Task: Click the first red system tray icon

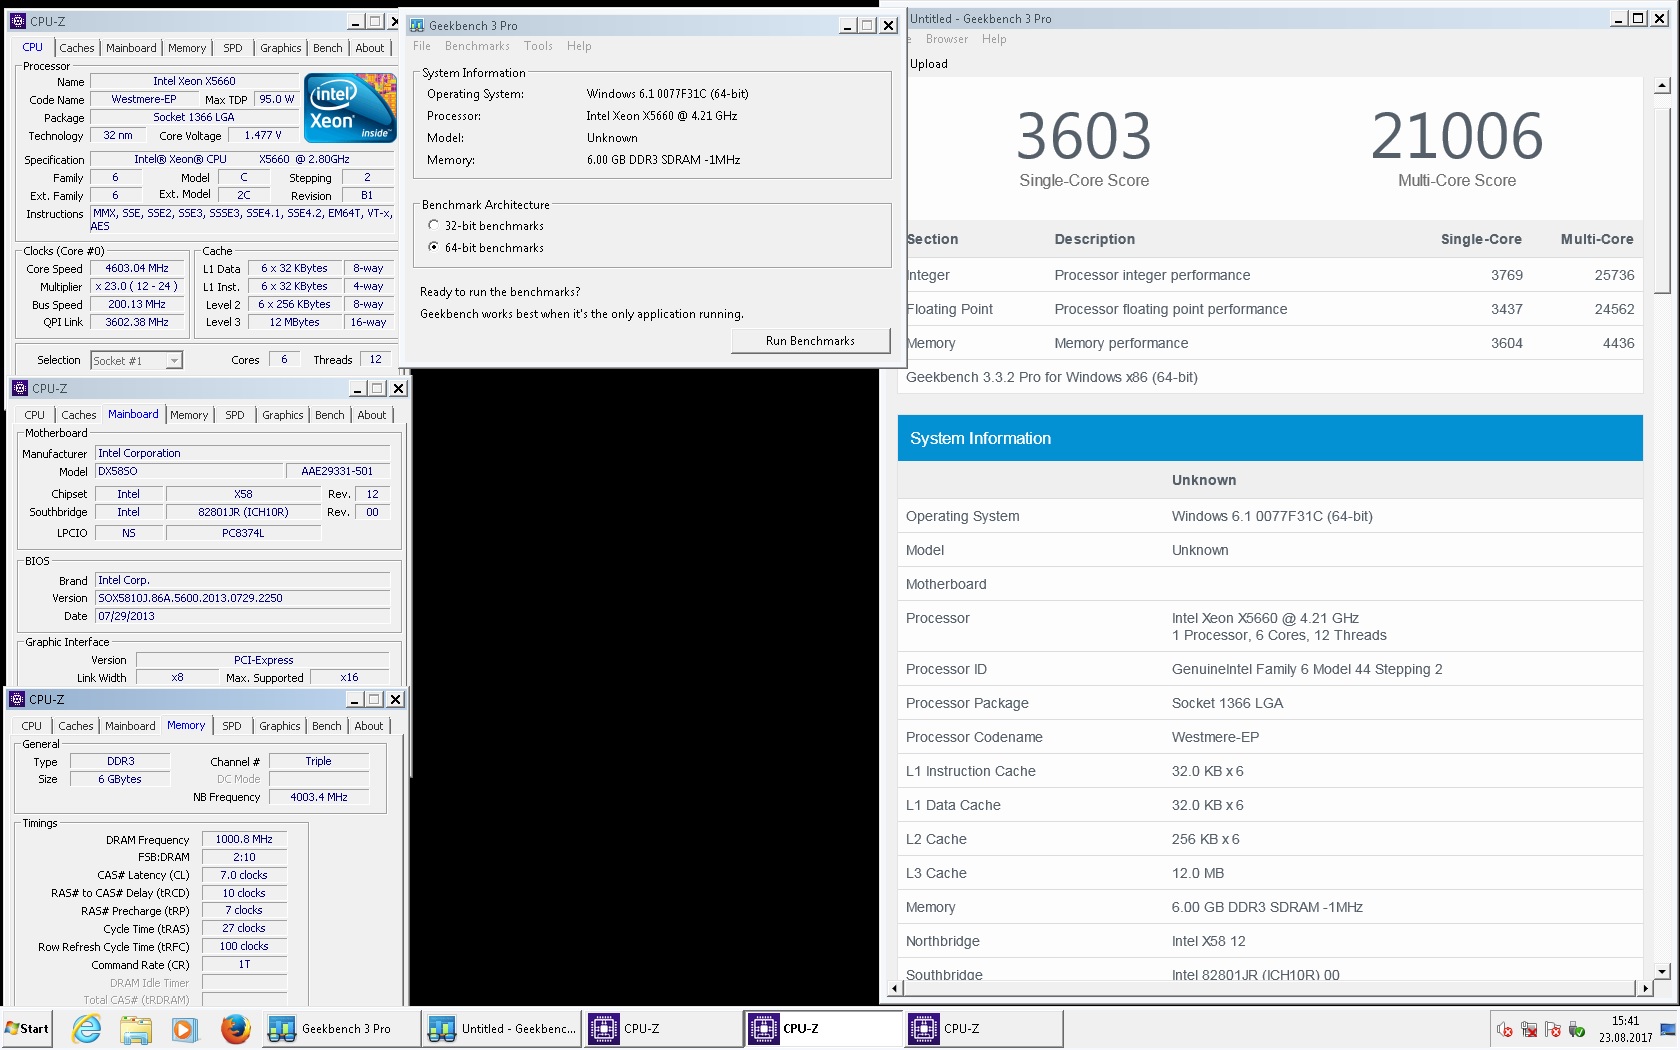Action: pyautogui.click(x=1504, y=1029)
